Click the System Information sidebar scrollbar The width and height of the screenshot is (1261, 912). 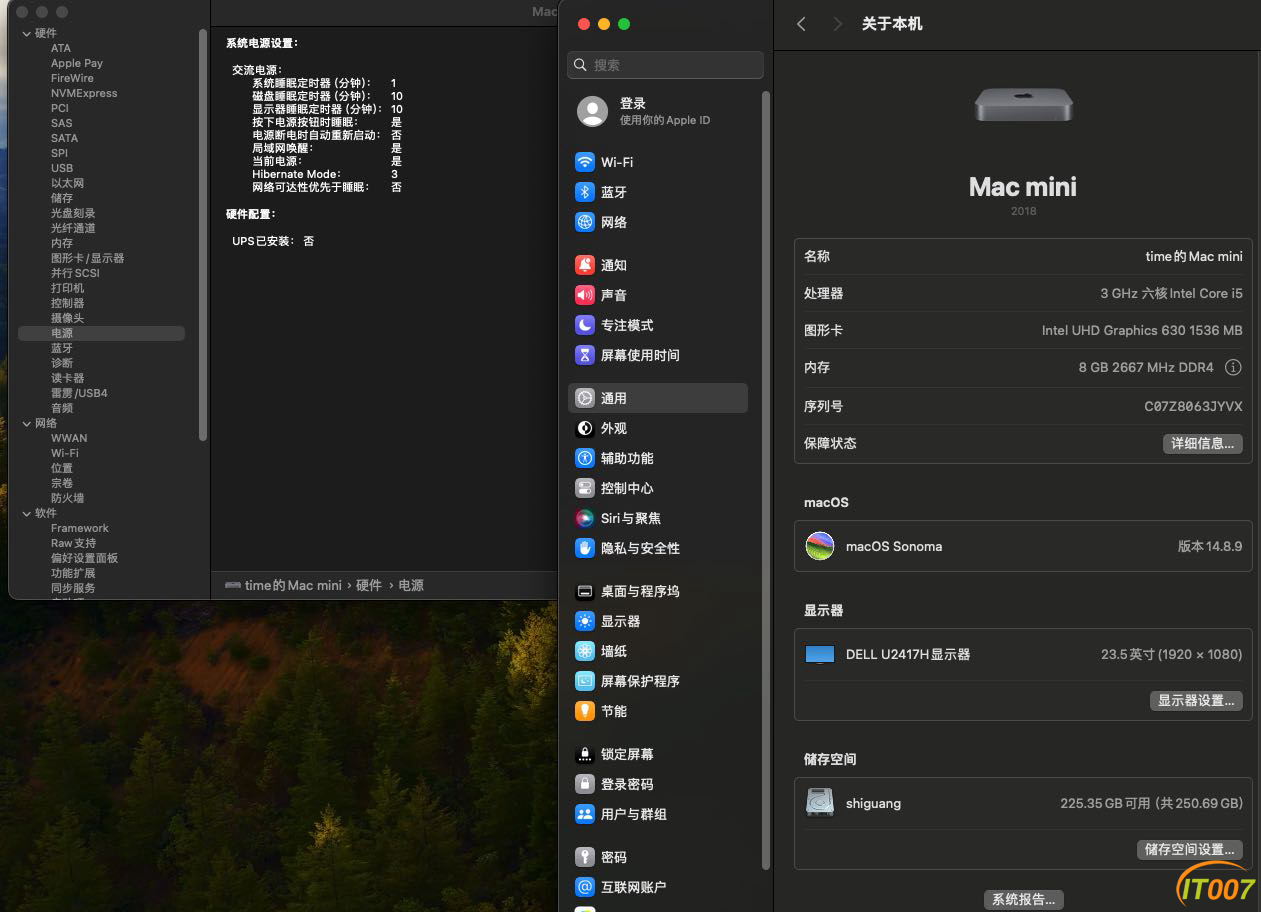click(203, 235)
